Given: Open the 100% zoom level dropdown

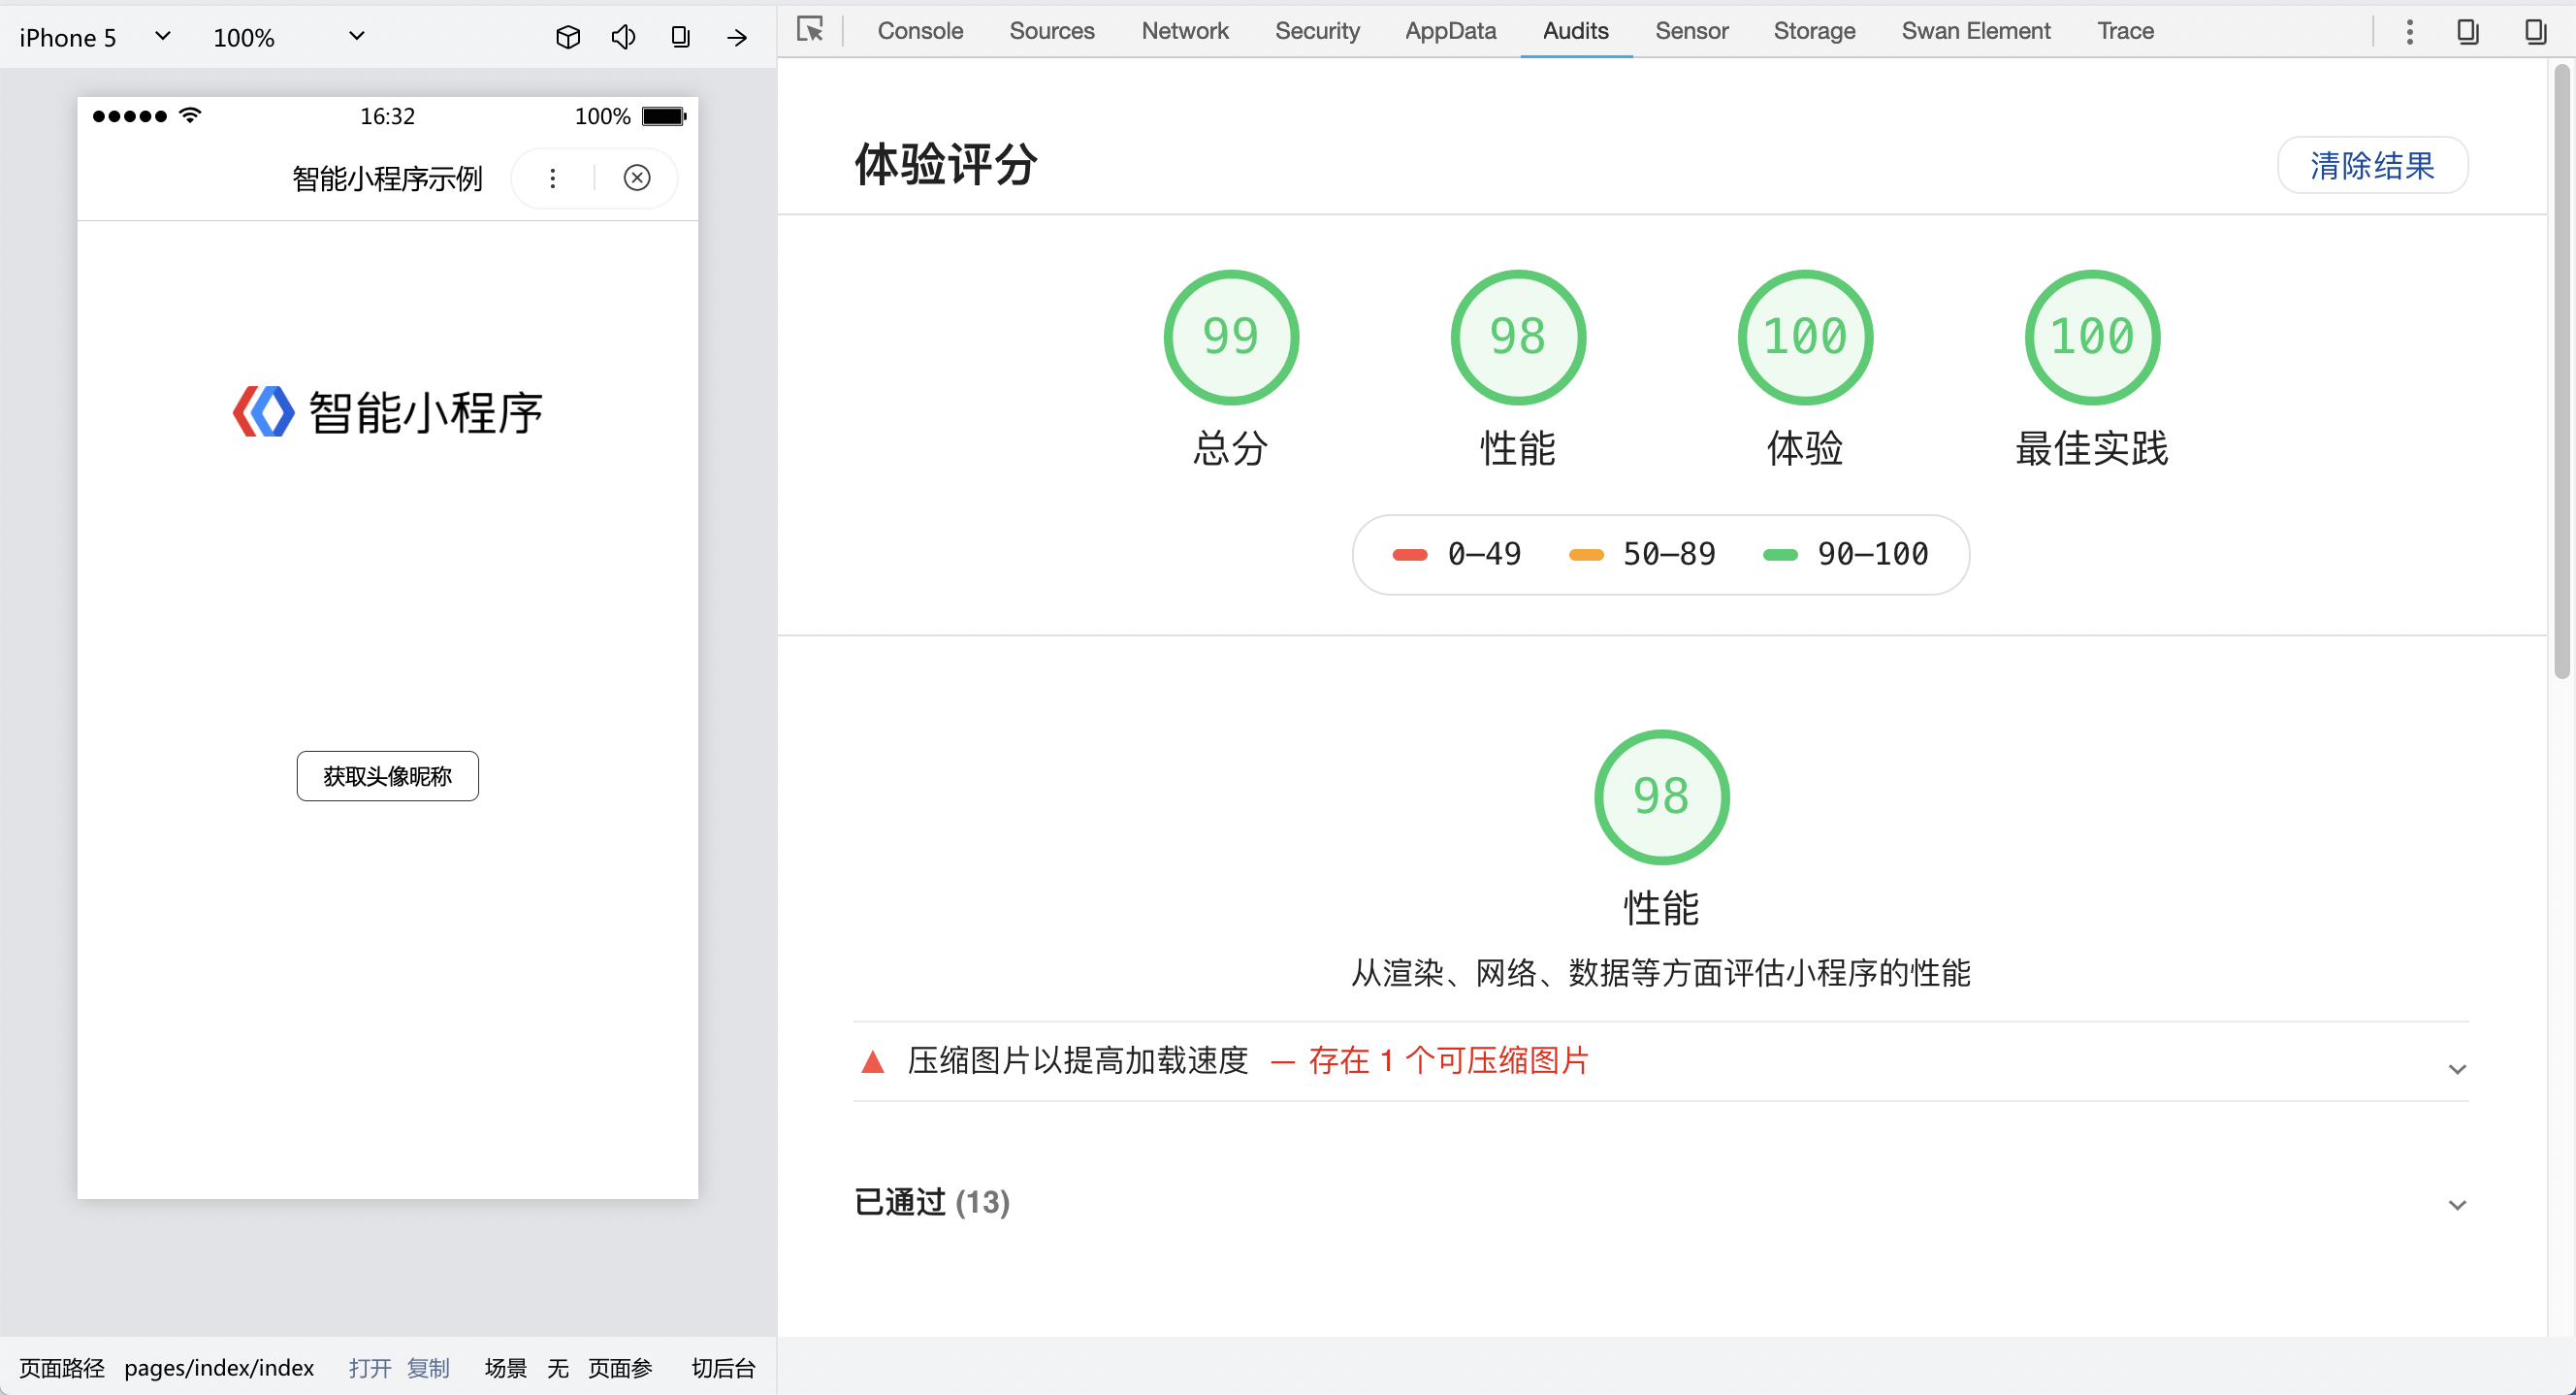Looking at the screenshot, I should pos(288,38).
